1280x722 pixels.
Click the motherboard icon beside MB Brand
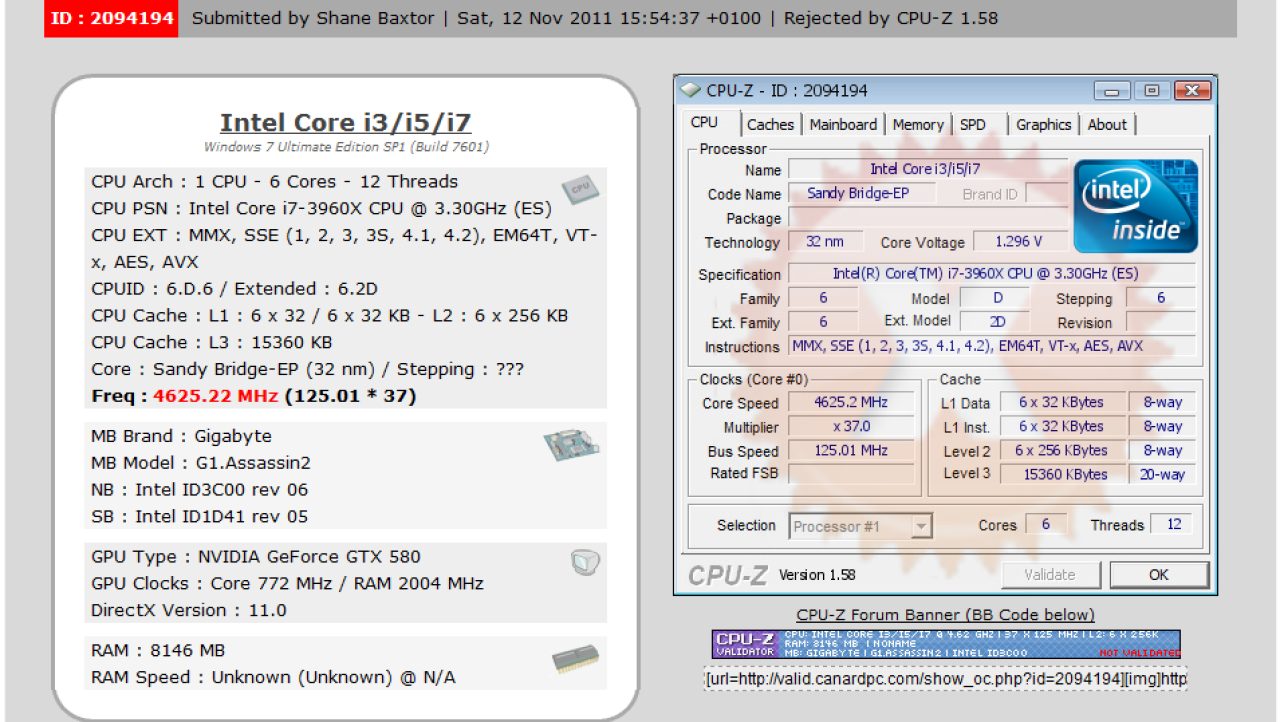[x=571, y=445]
